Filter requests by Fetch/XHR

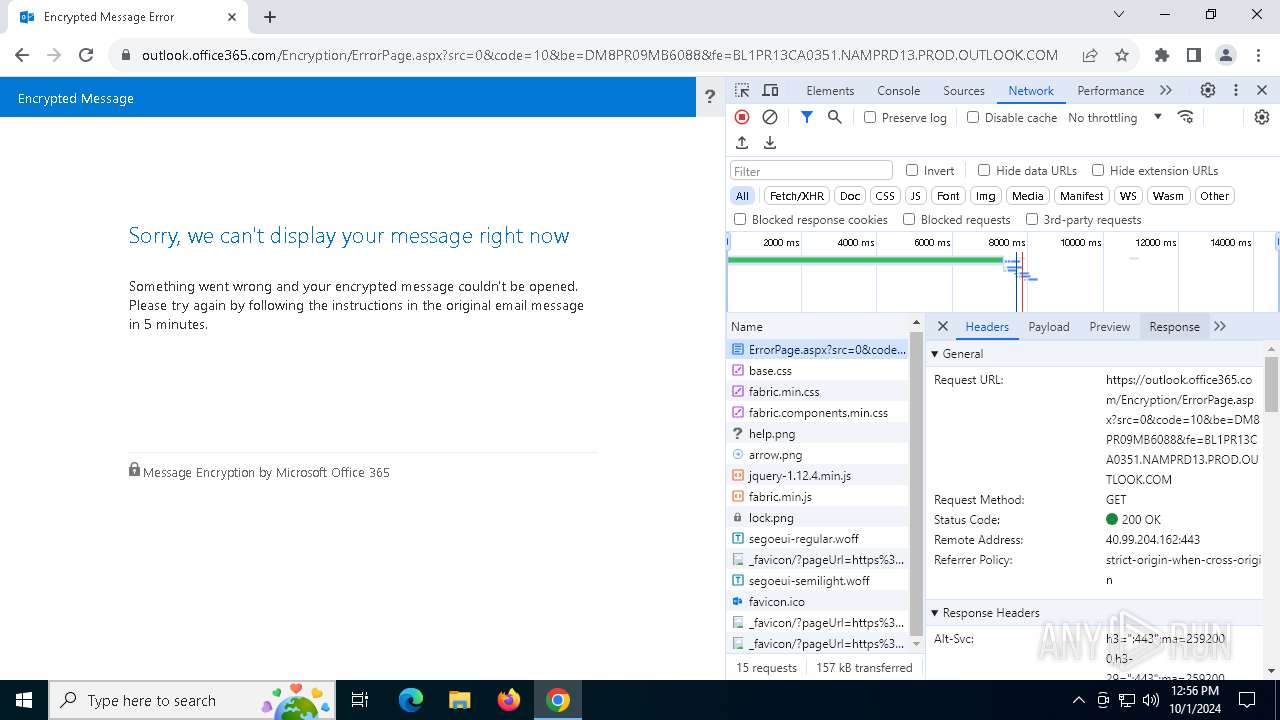coord(797,196)
